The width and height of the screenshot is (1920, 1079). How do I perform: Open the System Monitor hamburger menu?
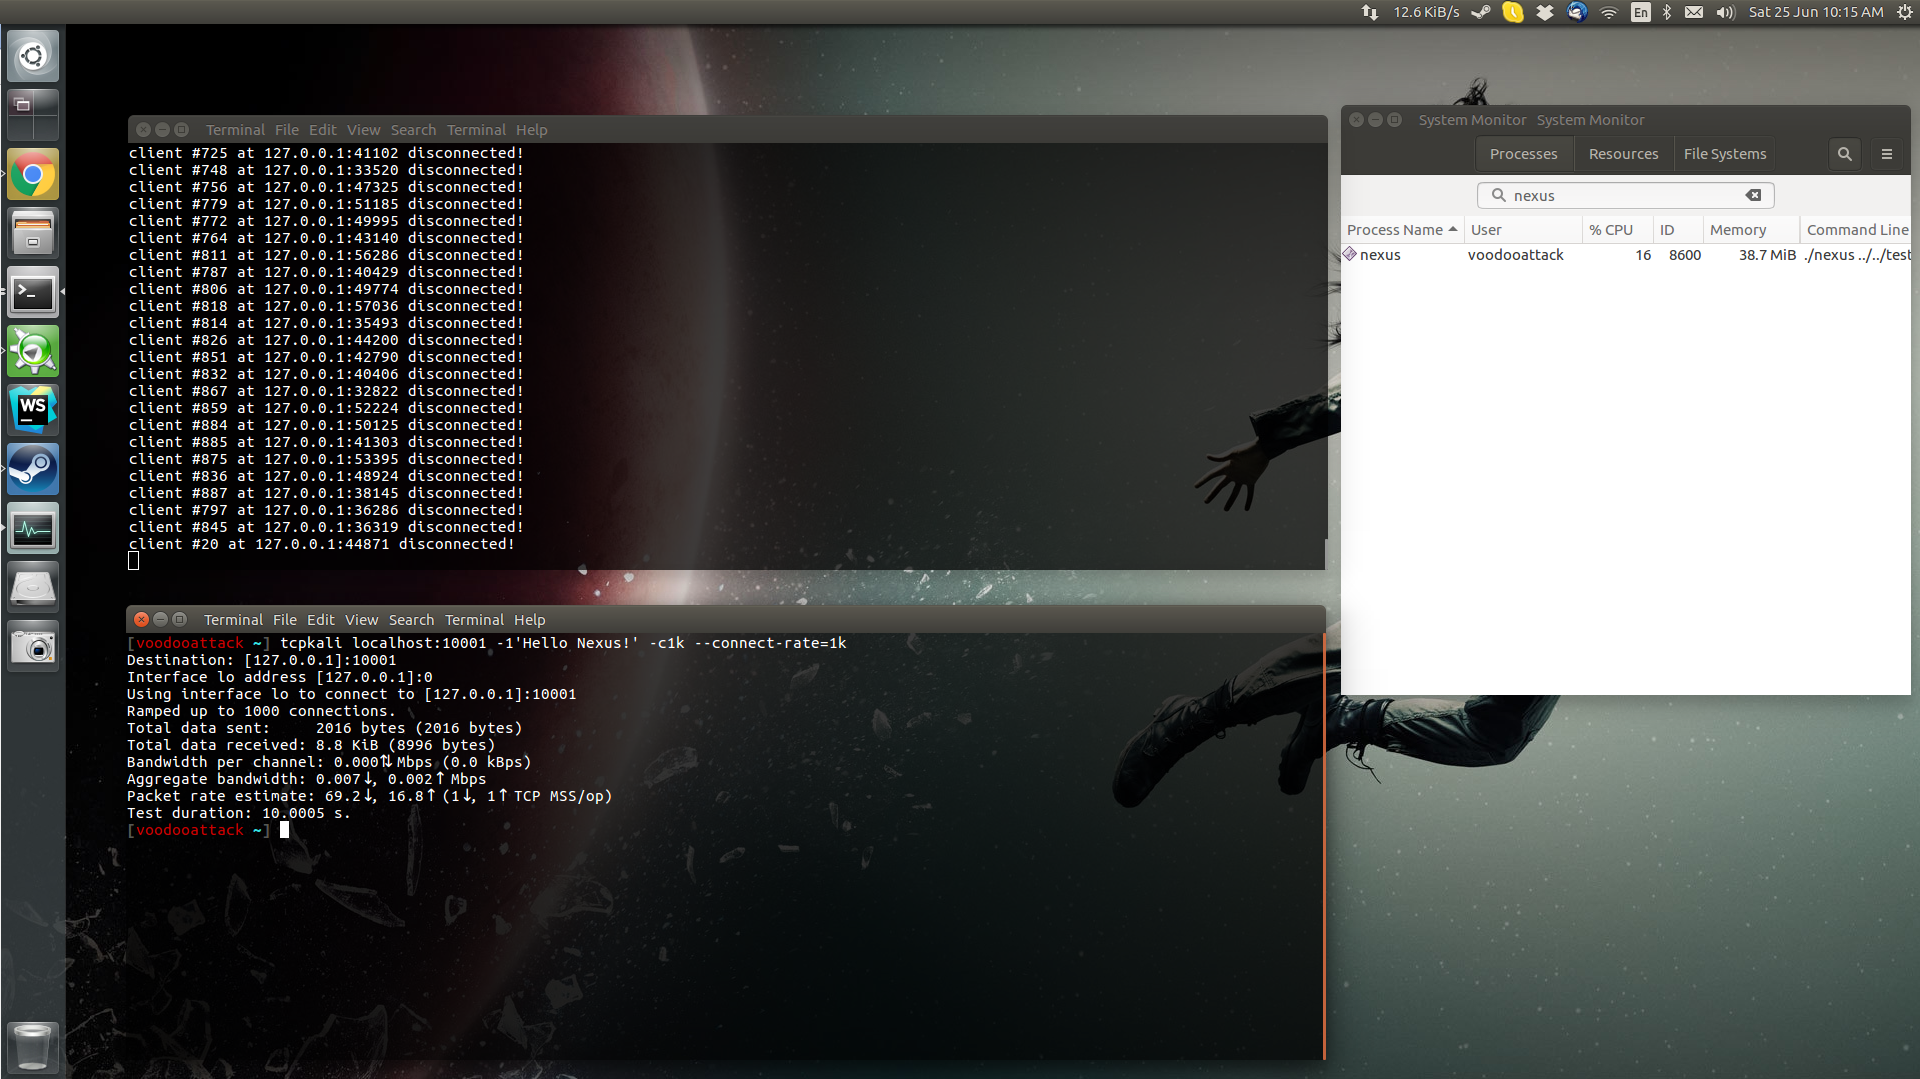pyautogui.click(x=1887, y=154)
